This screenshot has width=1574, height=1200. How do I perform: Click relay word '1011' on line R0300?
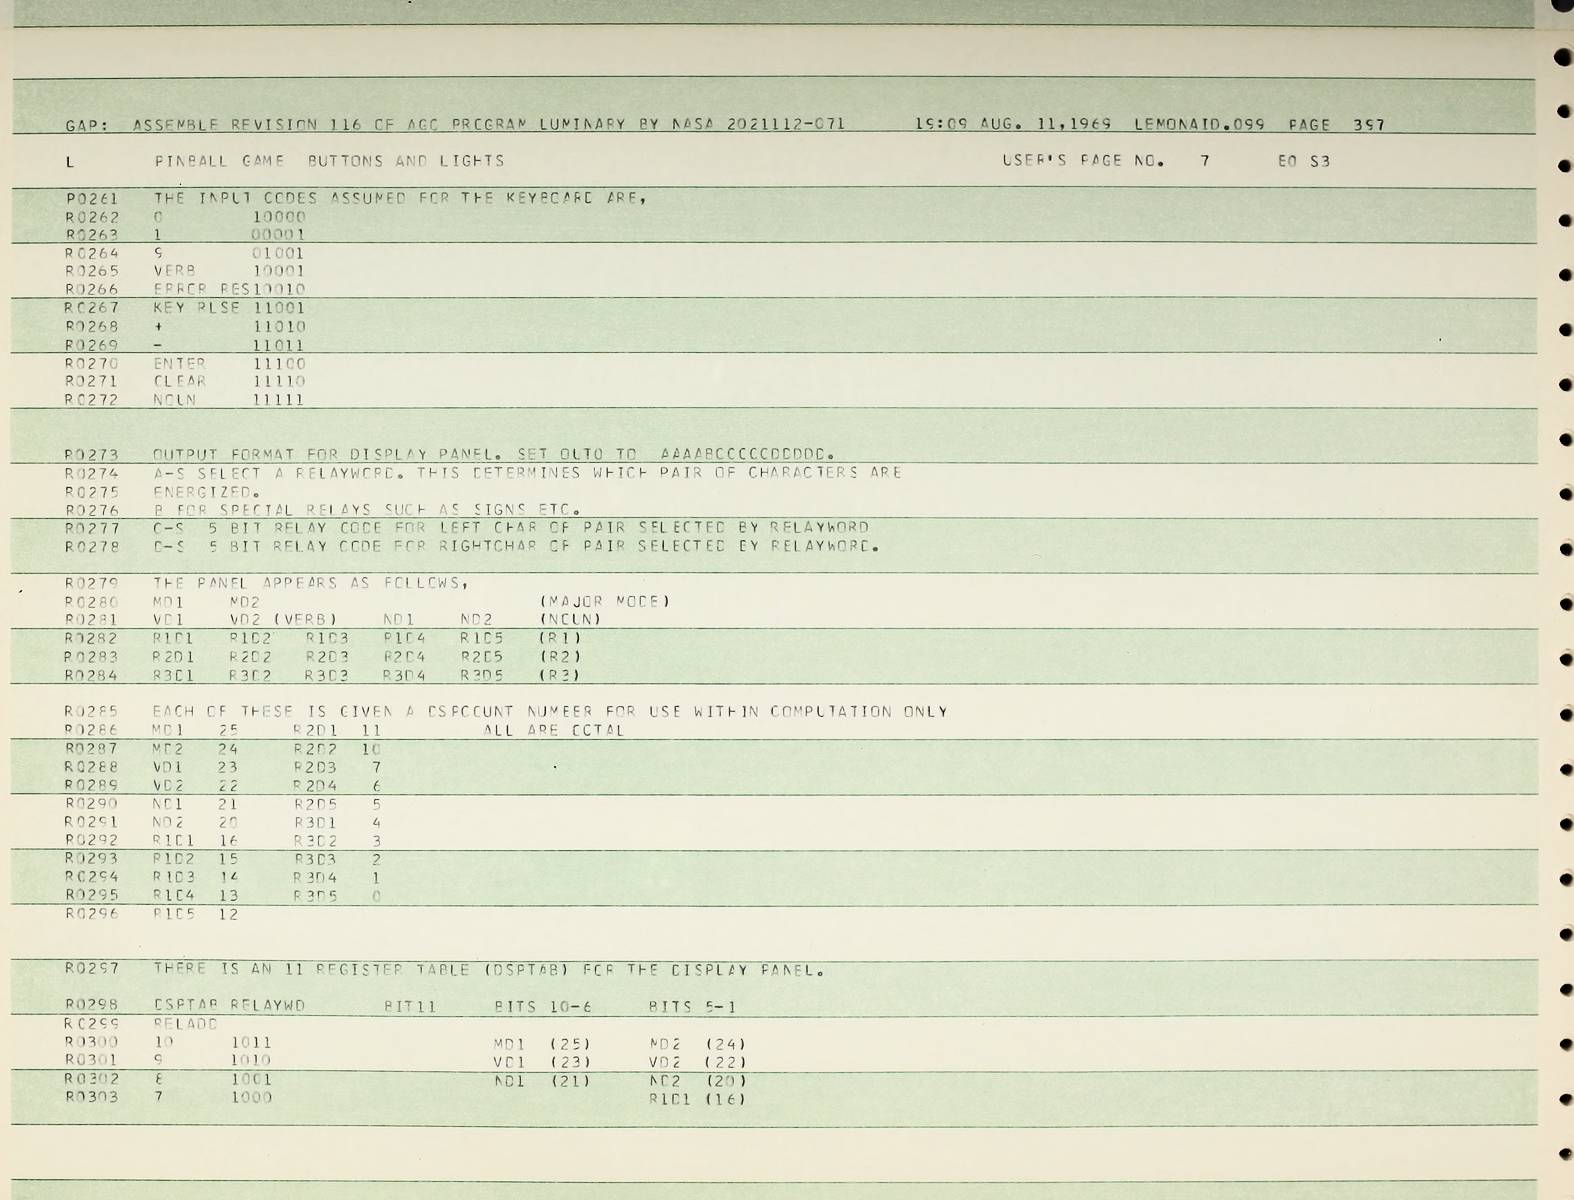click(x=251, y=1042)
